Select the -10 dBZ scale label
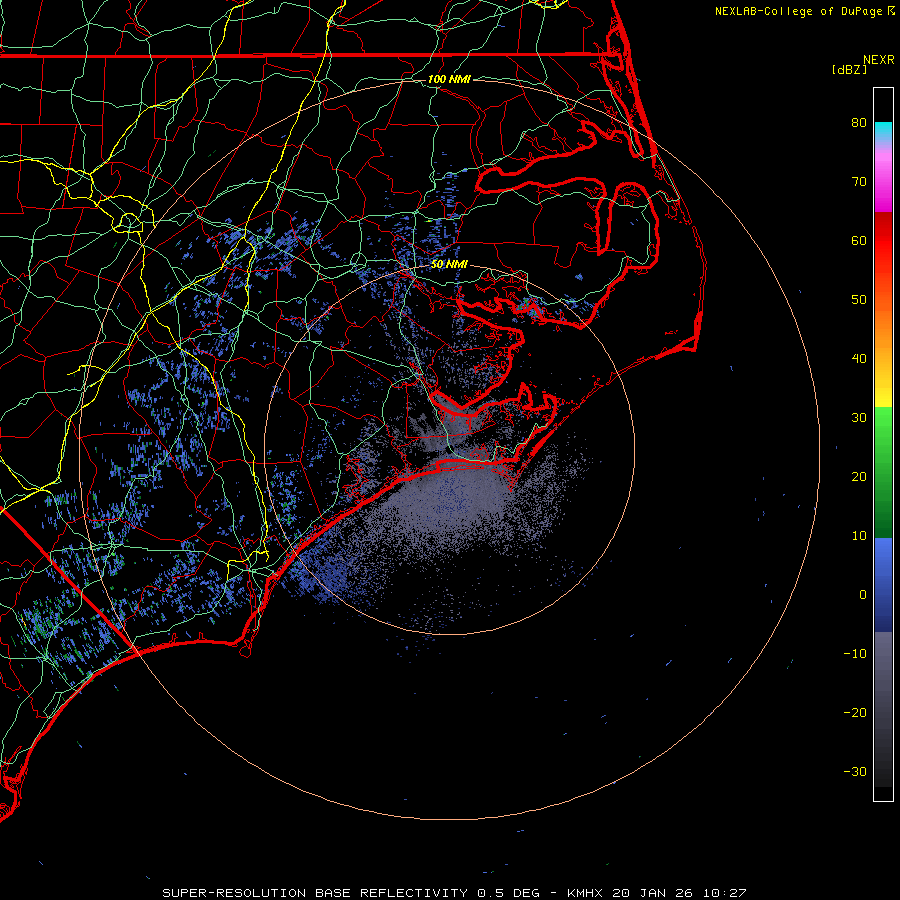 point(855,654)
